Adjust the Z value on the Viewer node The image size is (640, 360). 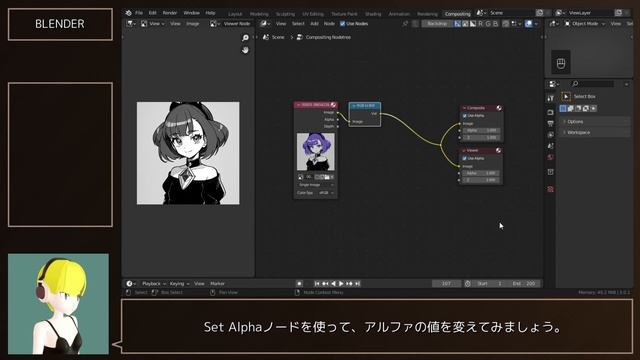(x=481, y=180)
